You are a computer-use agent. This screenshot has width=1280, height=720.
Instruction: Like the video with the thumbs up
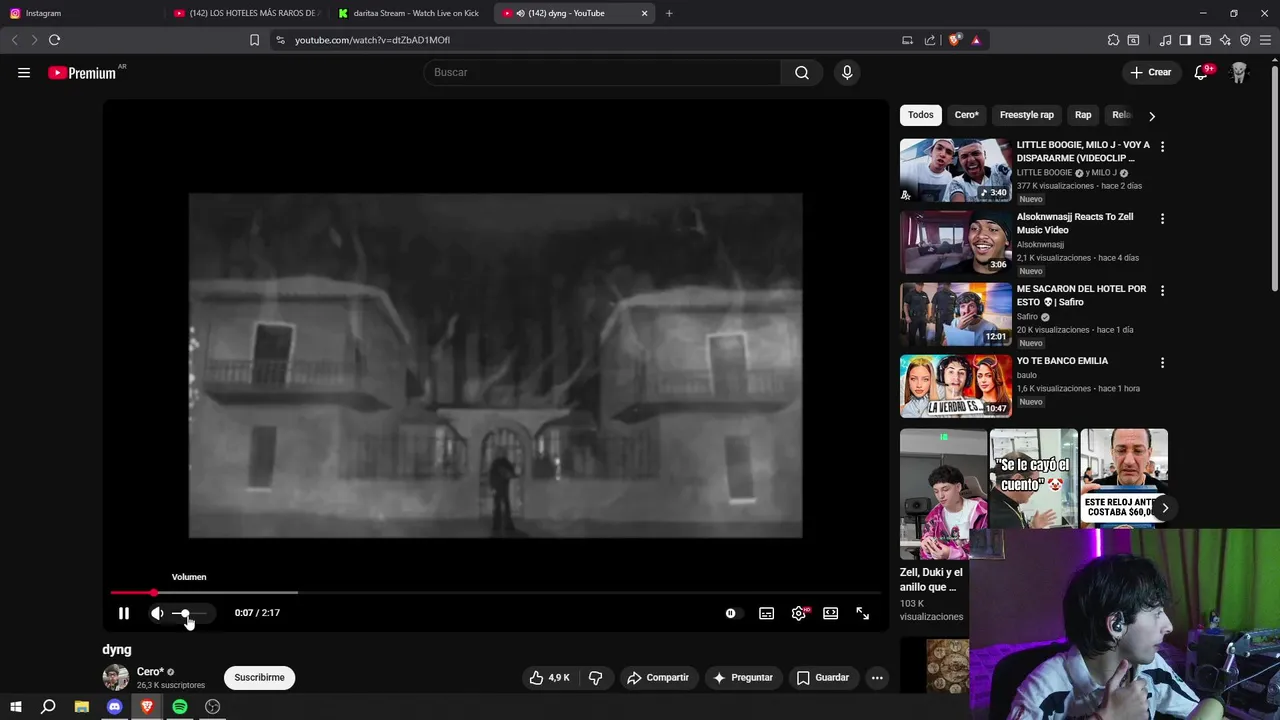pyautogui.click(x=549, y=677)
